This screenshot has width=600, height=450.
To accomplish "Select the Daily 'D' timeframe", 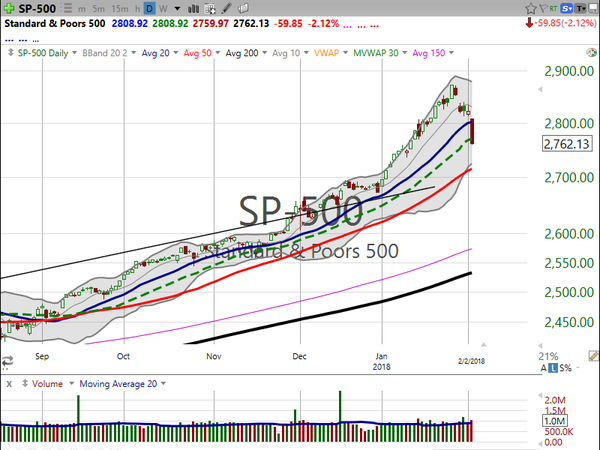I will [x=149, y=8].
